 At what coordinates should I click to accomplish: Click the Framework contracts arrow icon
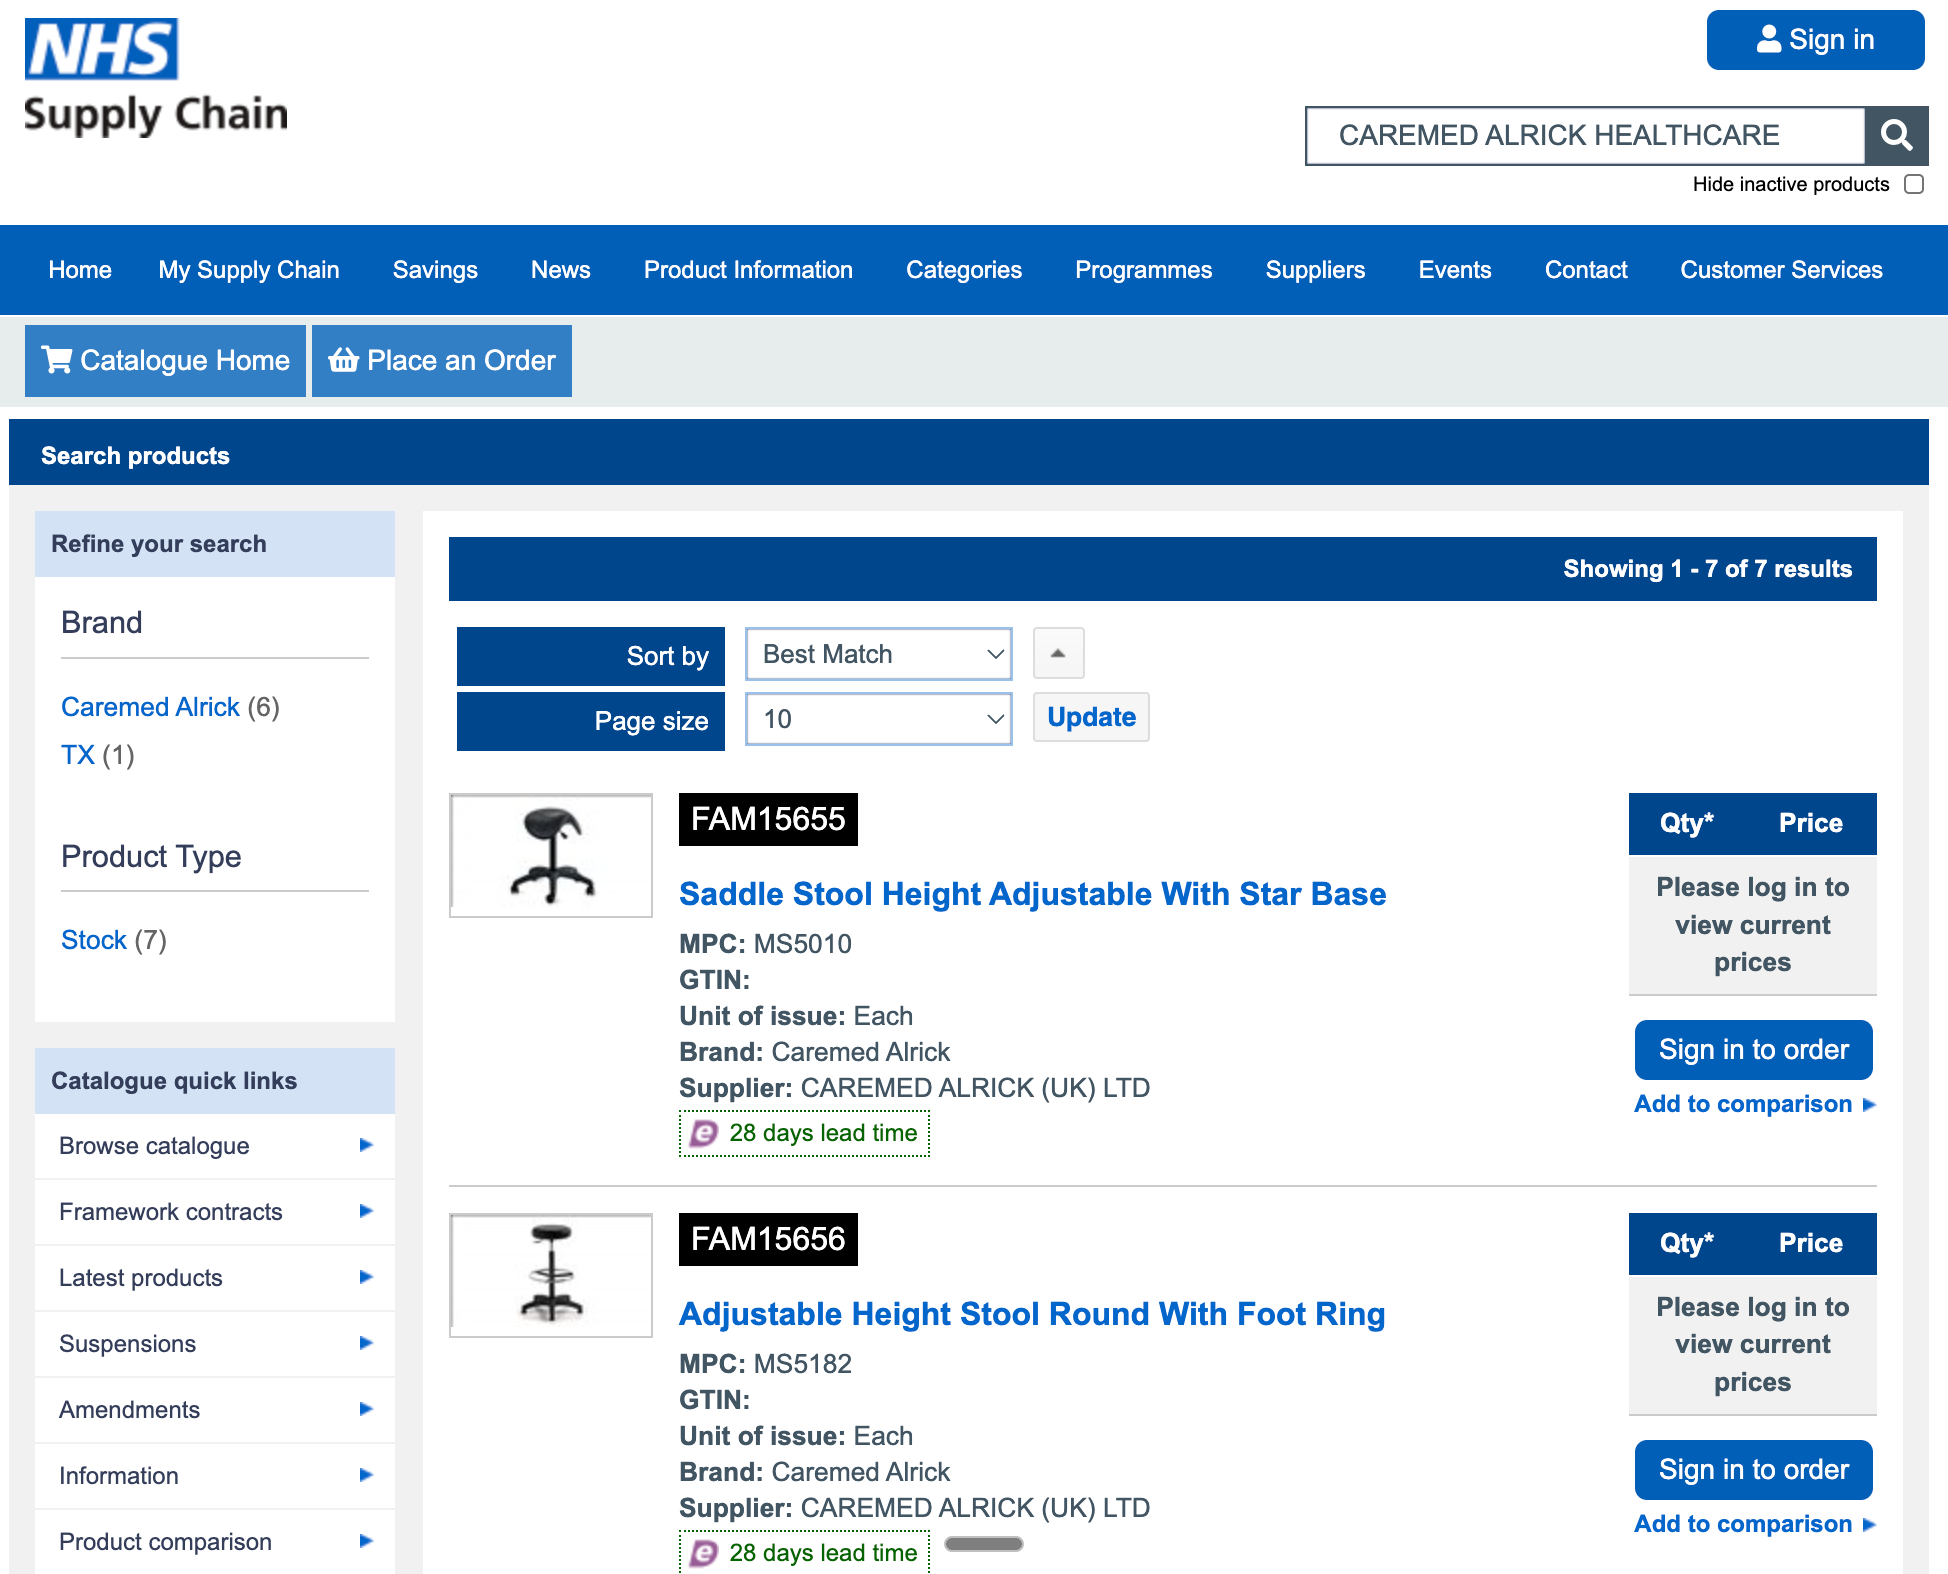(x=366, y=1211)
